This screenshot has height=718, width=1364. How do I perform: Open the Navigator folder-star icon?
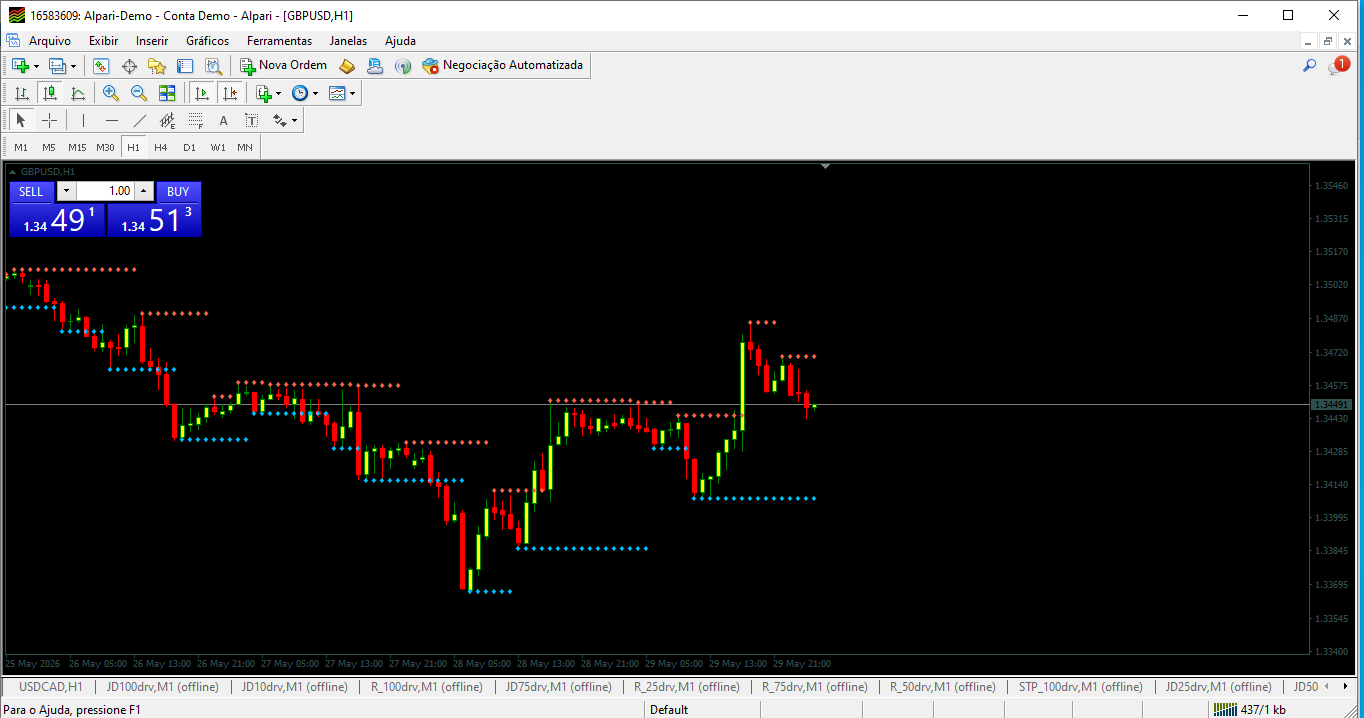(157, 66)
